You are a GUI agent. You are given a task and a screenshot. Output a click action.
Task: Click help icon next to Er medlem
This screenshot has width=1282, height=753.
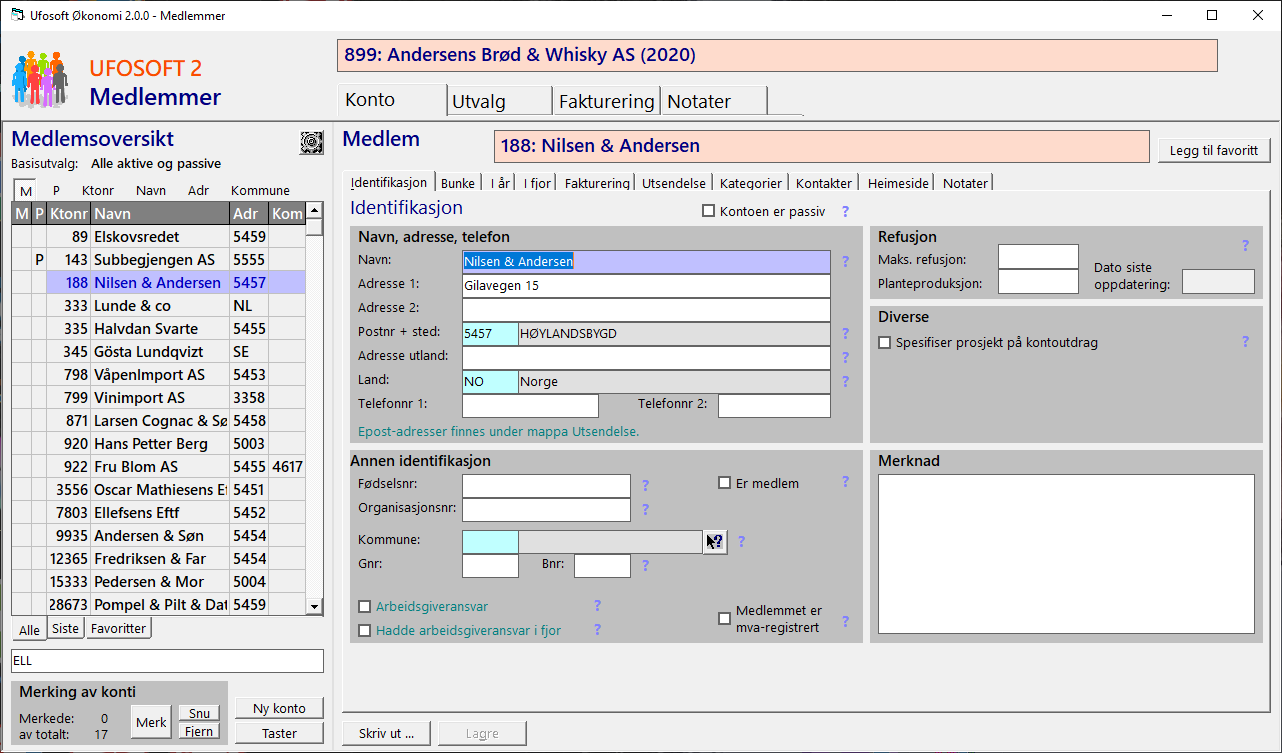tap(845, 481)
